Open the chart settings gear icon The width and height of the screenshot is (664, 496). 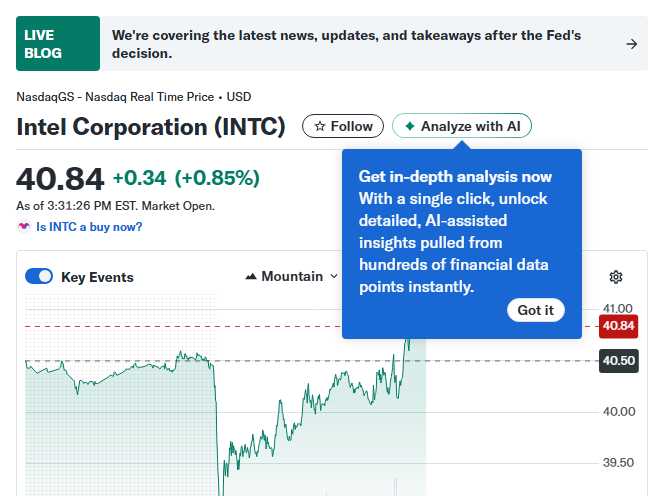click(616, 277)
